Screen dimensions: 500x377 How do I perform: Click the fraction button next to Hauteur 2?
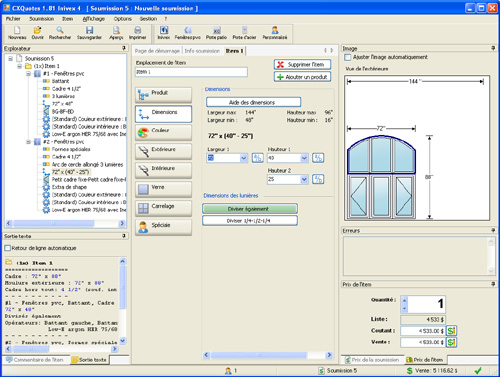coord(318,179)
